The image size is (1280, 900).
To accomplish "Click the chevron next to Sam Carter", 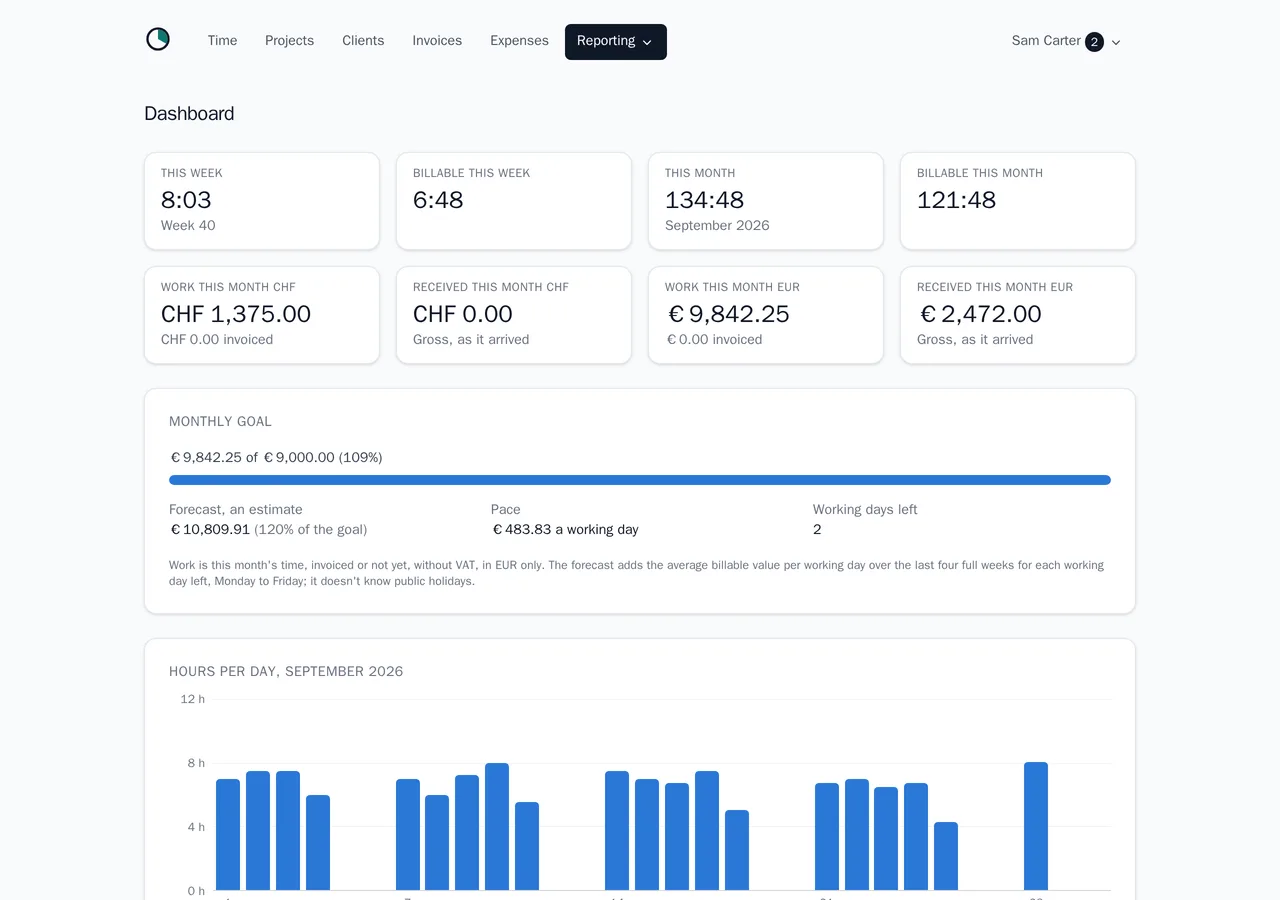I will (1116, 43).
